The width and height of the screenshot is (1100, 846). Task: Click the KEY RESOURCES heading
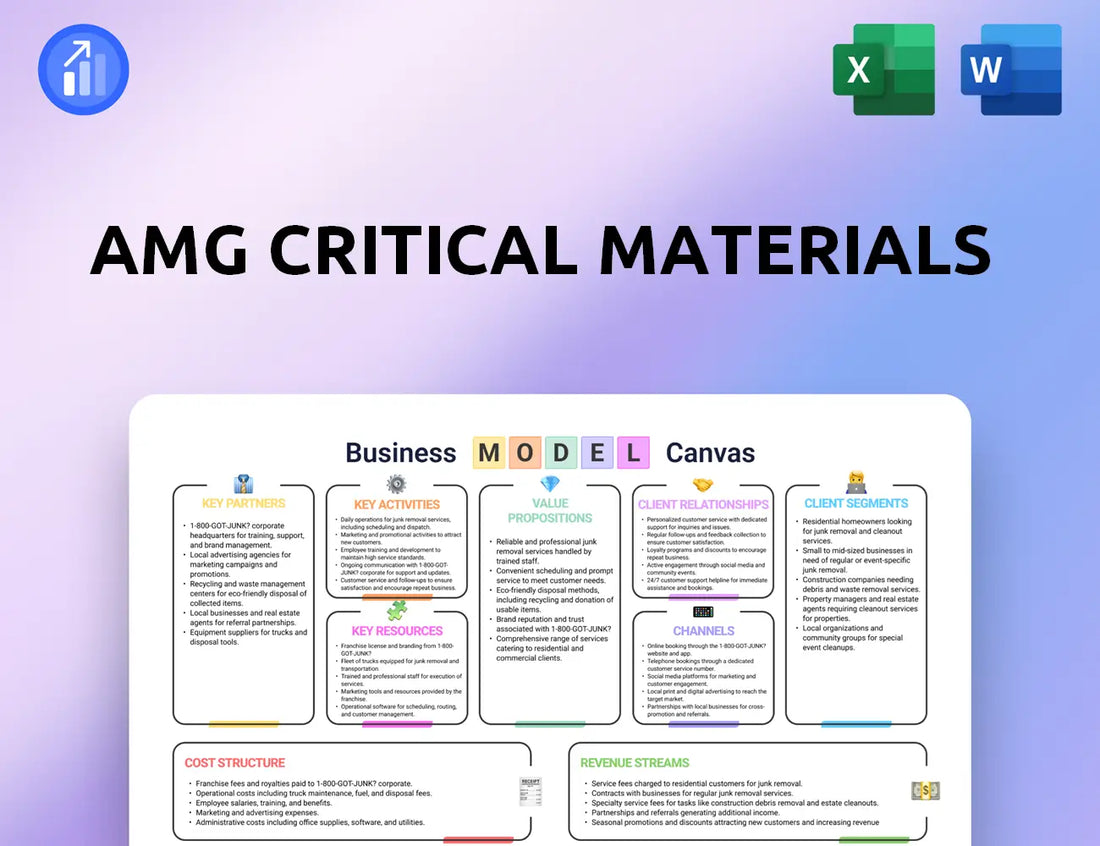397,631
